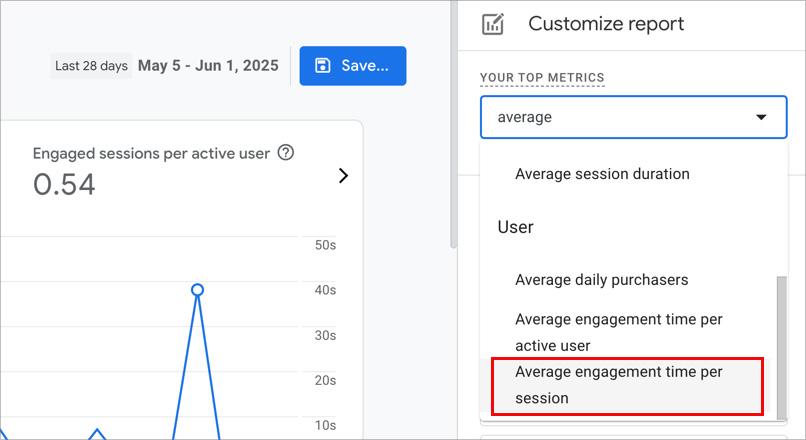Click the Save button
This screenshot has height=440, width=806.
353,66
